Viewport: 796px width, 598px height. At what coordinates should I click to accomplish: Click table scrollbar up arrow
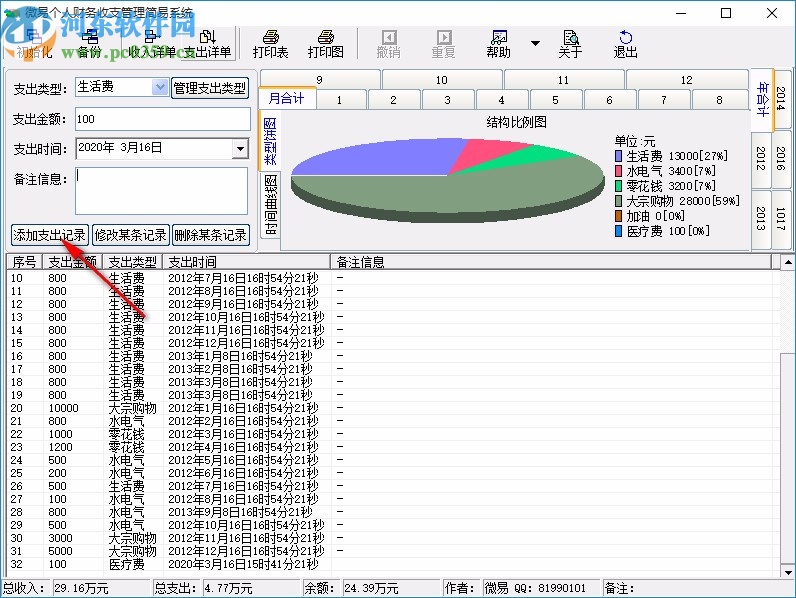[x=788, y=262]
